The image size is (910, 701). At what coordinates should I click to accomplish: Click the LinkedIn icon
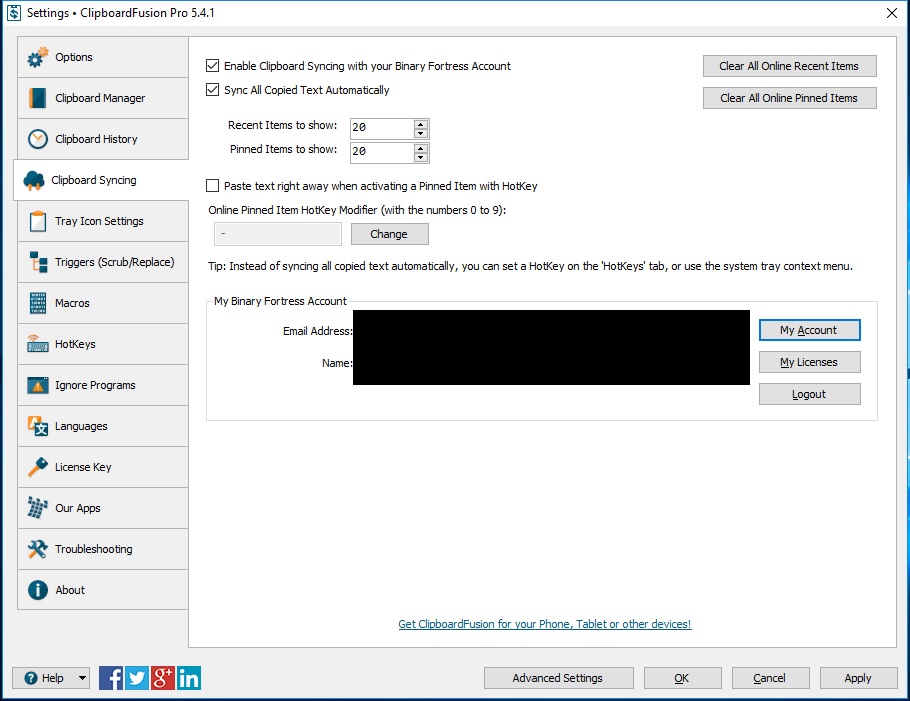pyautogui.click(x=189, y=678)
